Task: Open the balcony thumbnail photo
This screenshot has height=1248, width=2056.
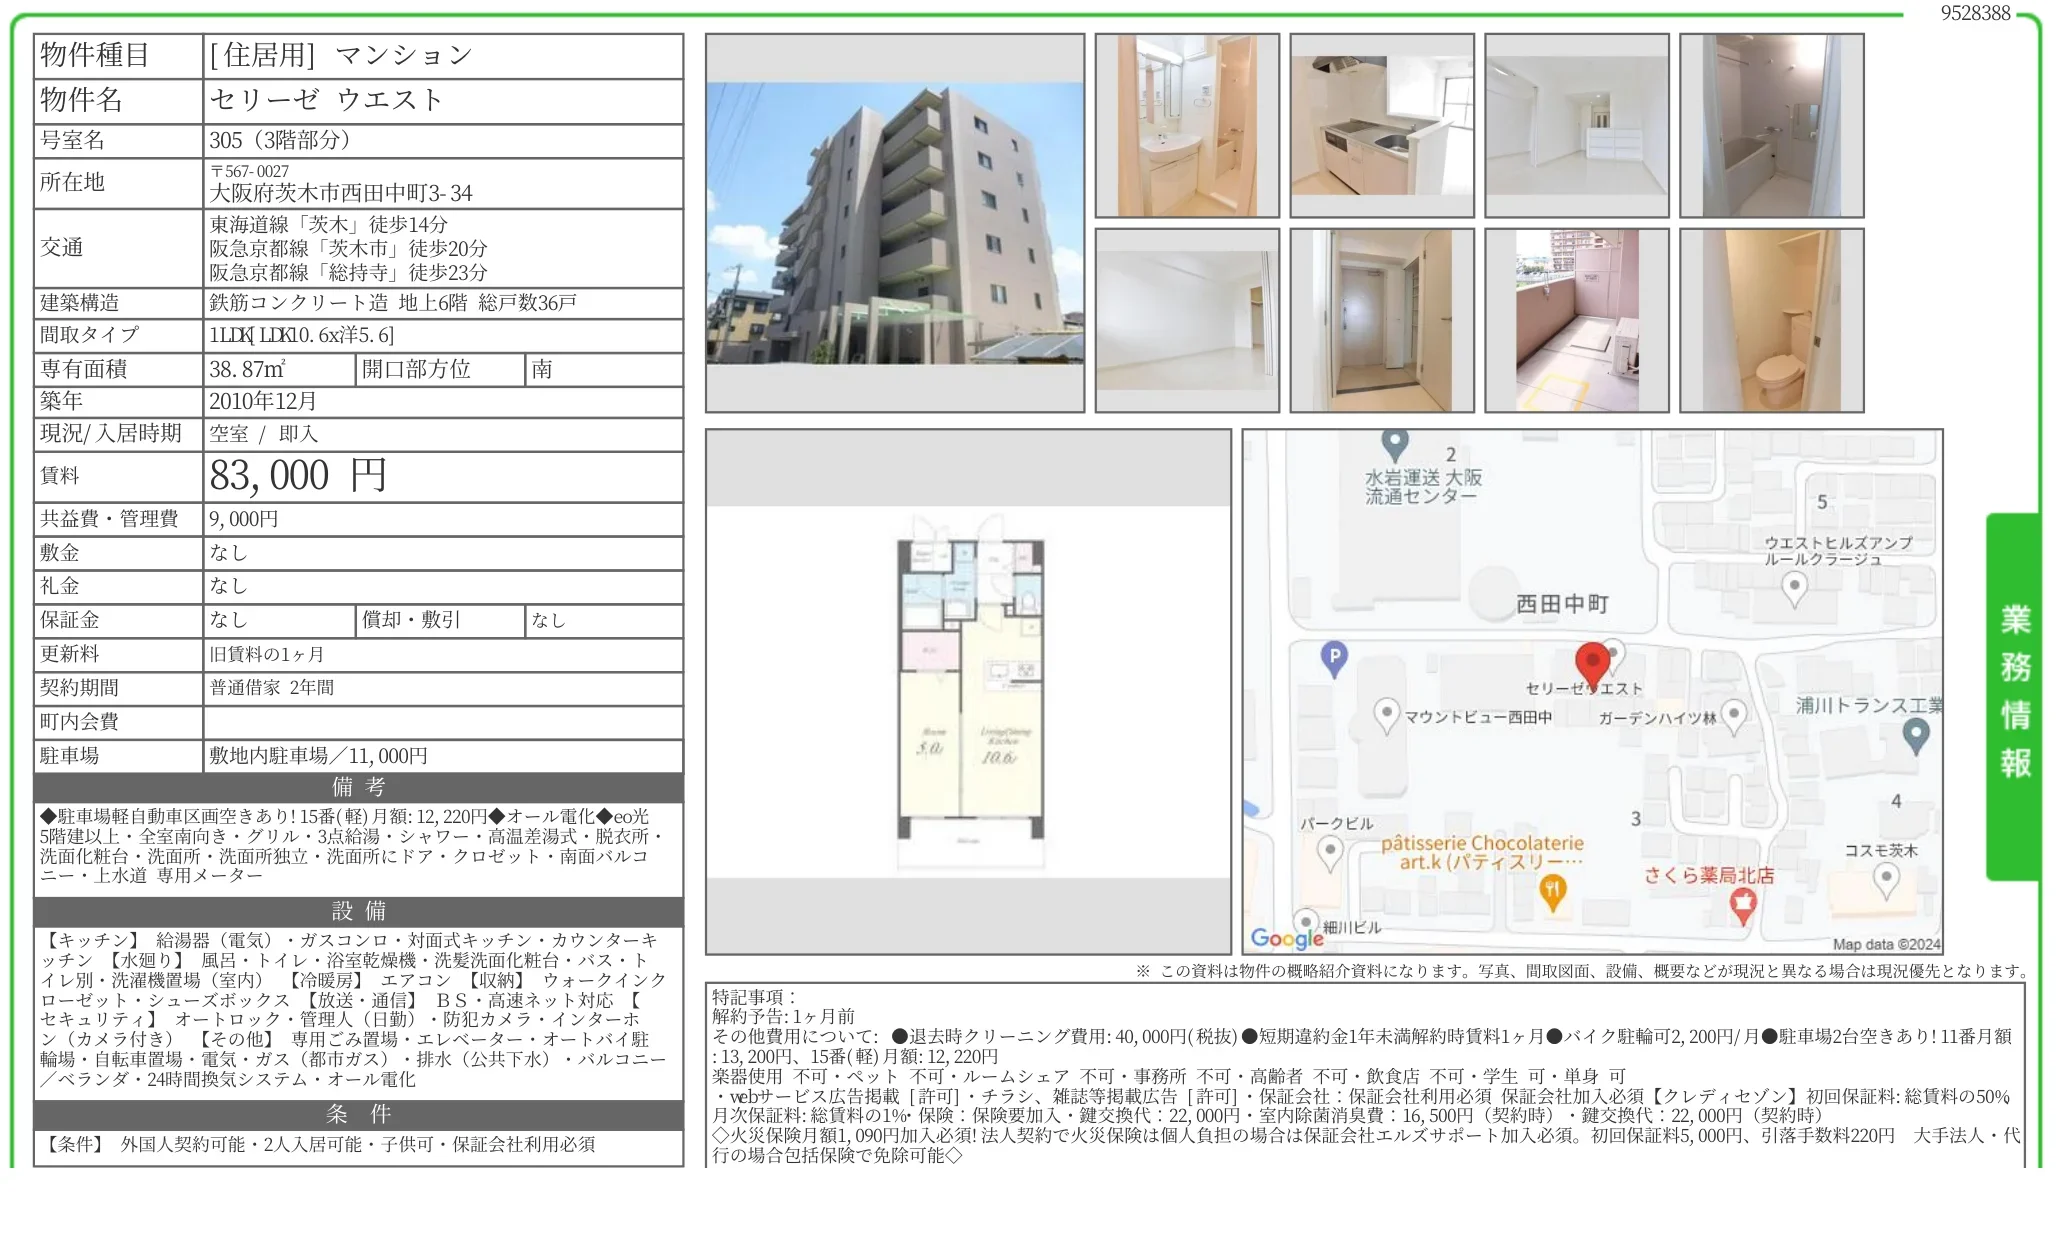Action: [x=1577, y=320]
